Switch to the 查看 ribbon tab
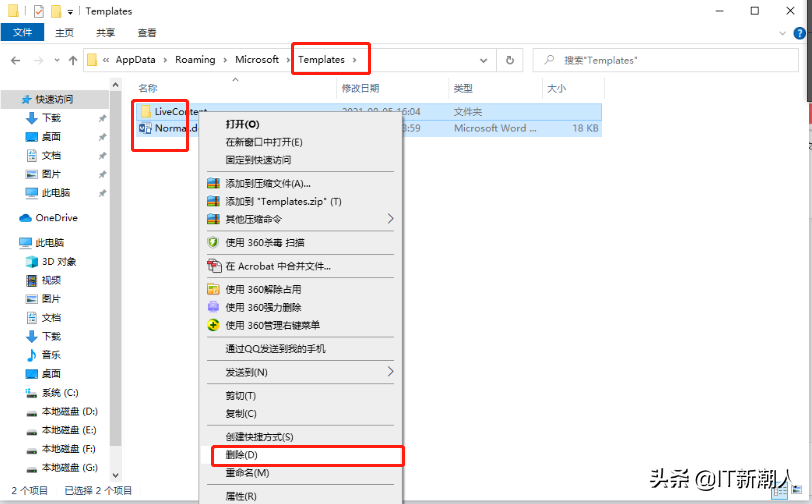The height and width of the screenshot is (504, 812). pyautogui.click(x=147, y=33)
